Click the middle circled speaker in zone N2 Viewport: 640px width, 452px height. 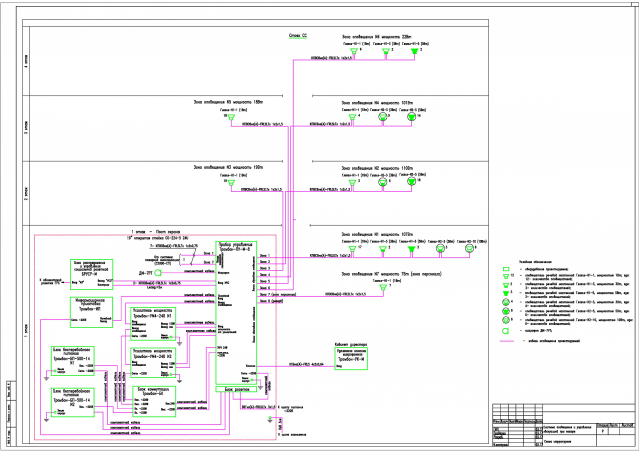(383, 182)
